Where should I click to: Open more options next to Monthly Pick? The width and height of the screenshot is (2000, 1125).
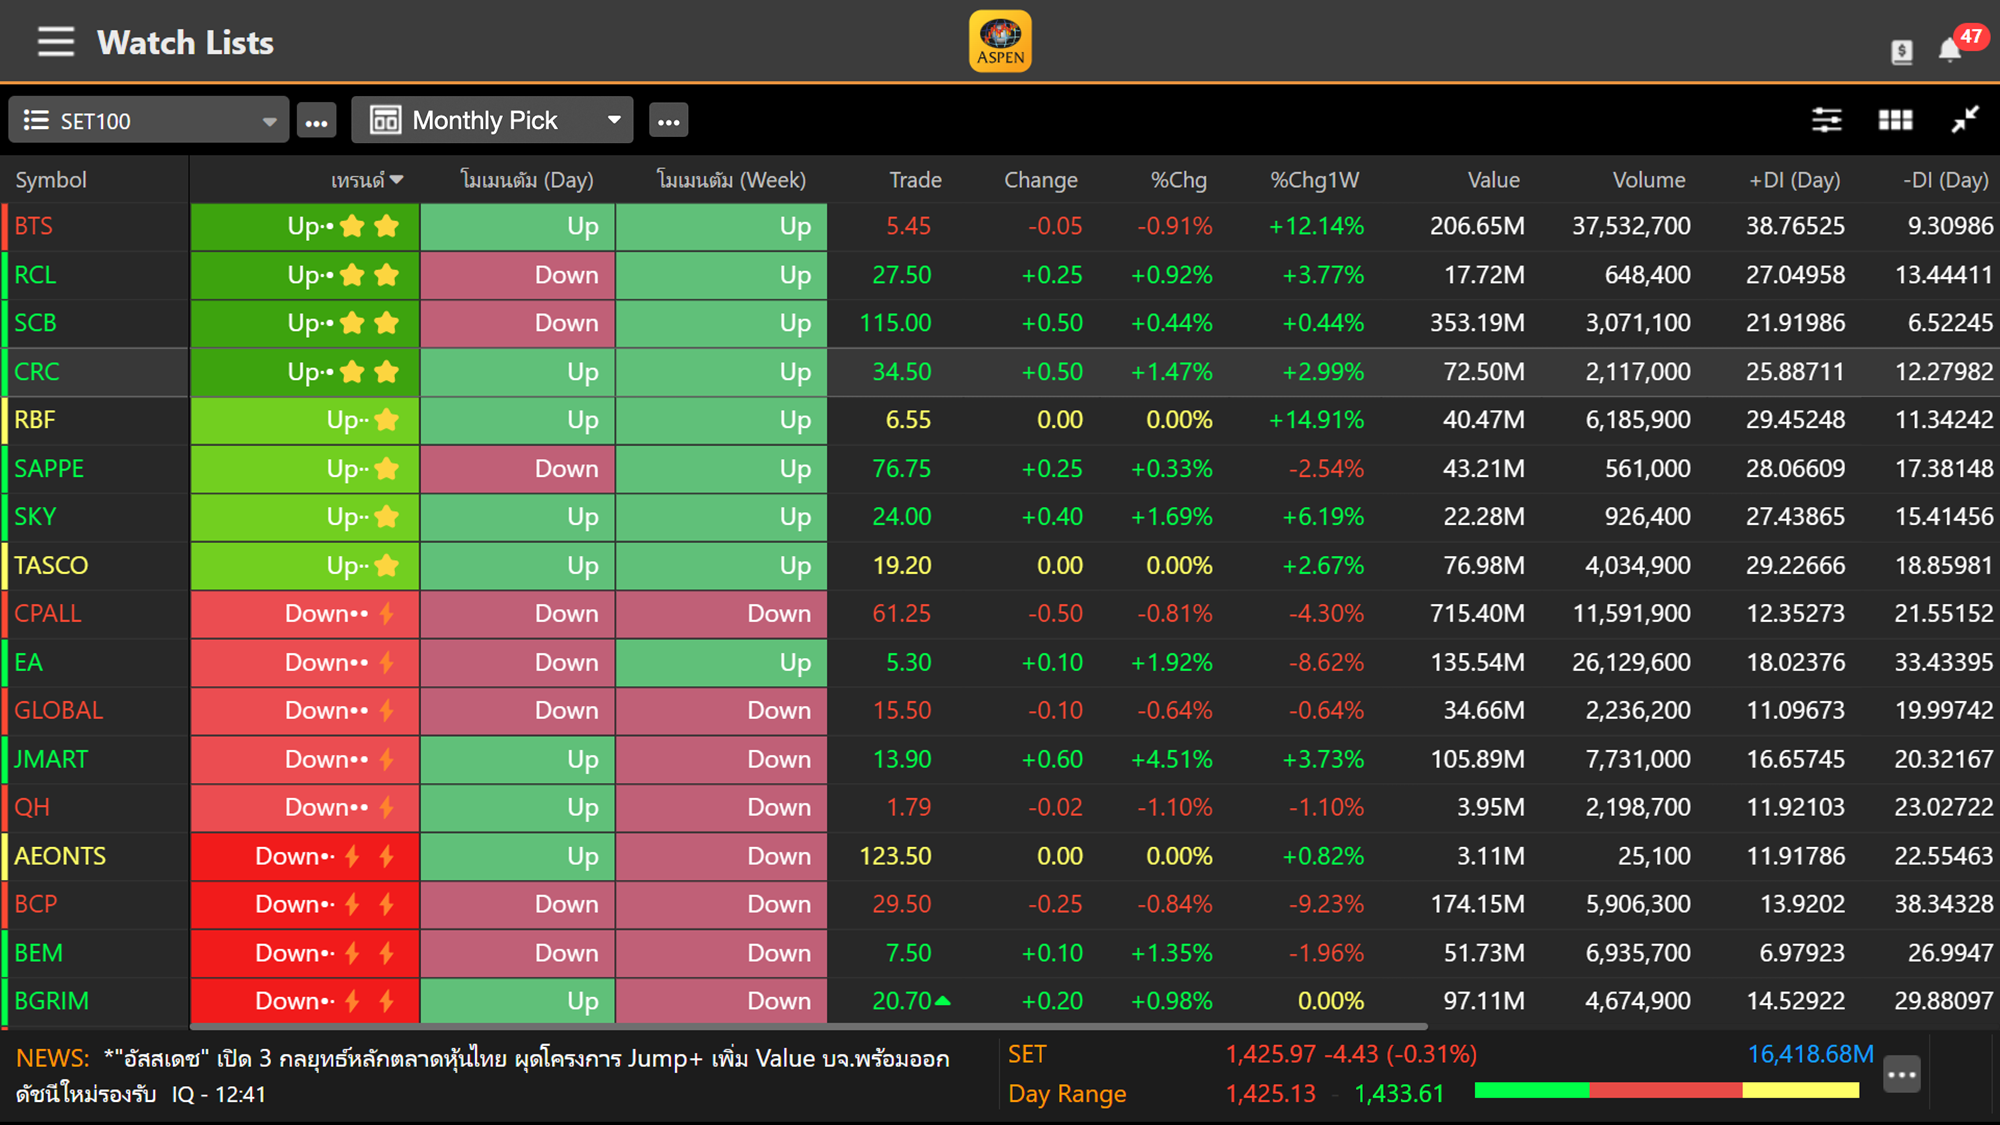[669, 121]
